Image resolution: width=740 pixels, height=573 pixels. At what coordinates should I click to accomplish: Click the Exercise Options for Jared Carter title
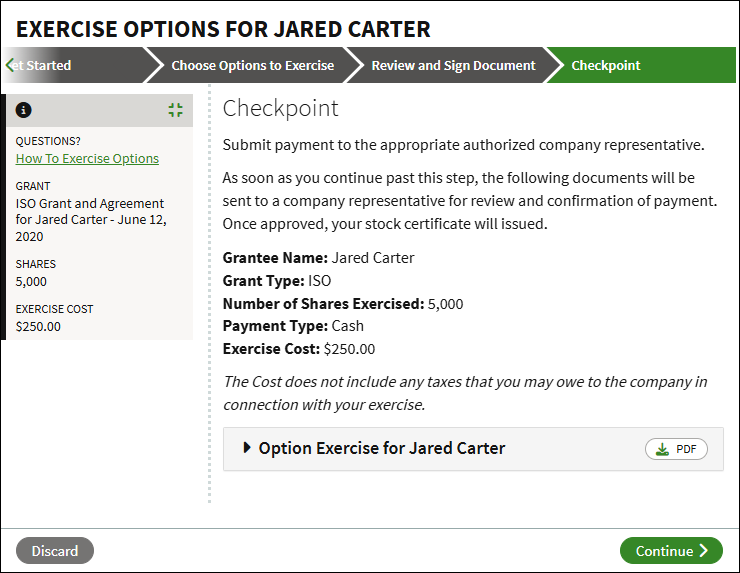tap(223, 28)
